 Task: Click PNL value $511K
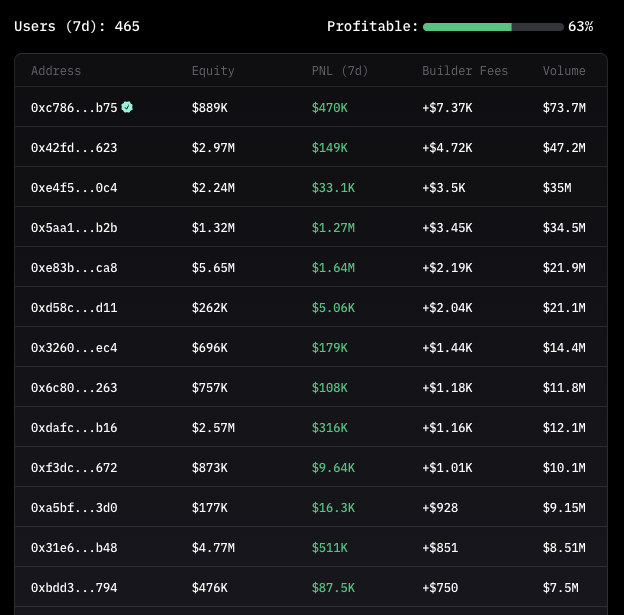click(330, 548)
